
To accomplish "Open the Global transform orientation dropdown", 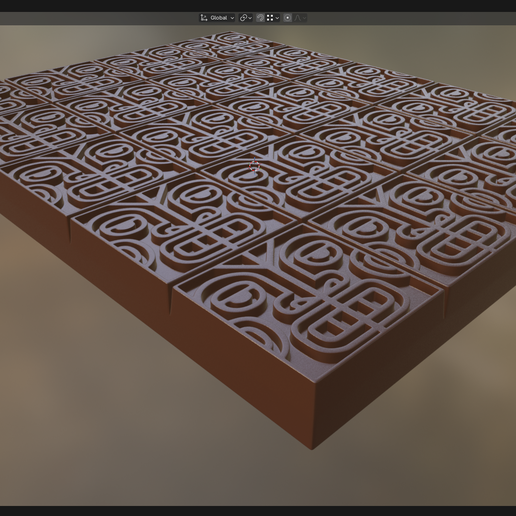I will click(x=217, y=18).
